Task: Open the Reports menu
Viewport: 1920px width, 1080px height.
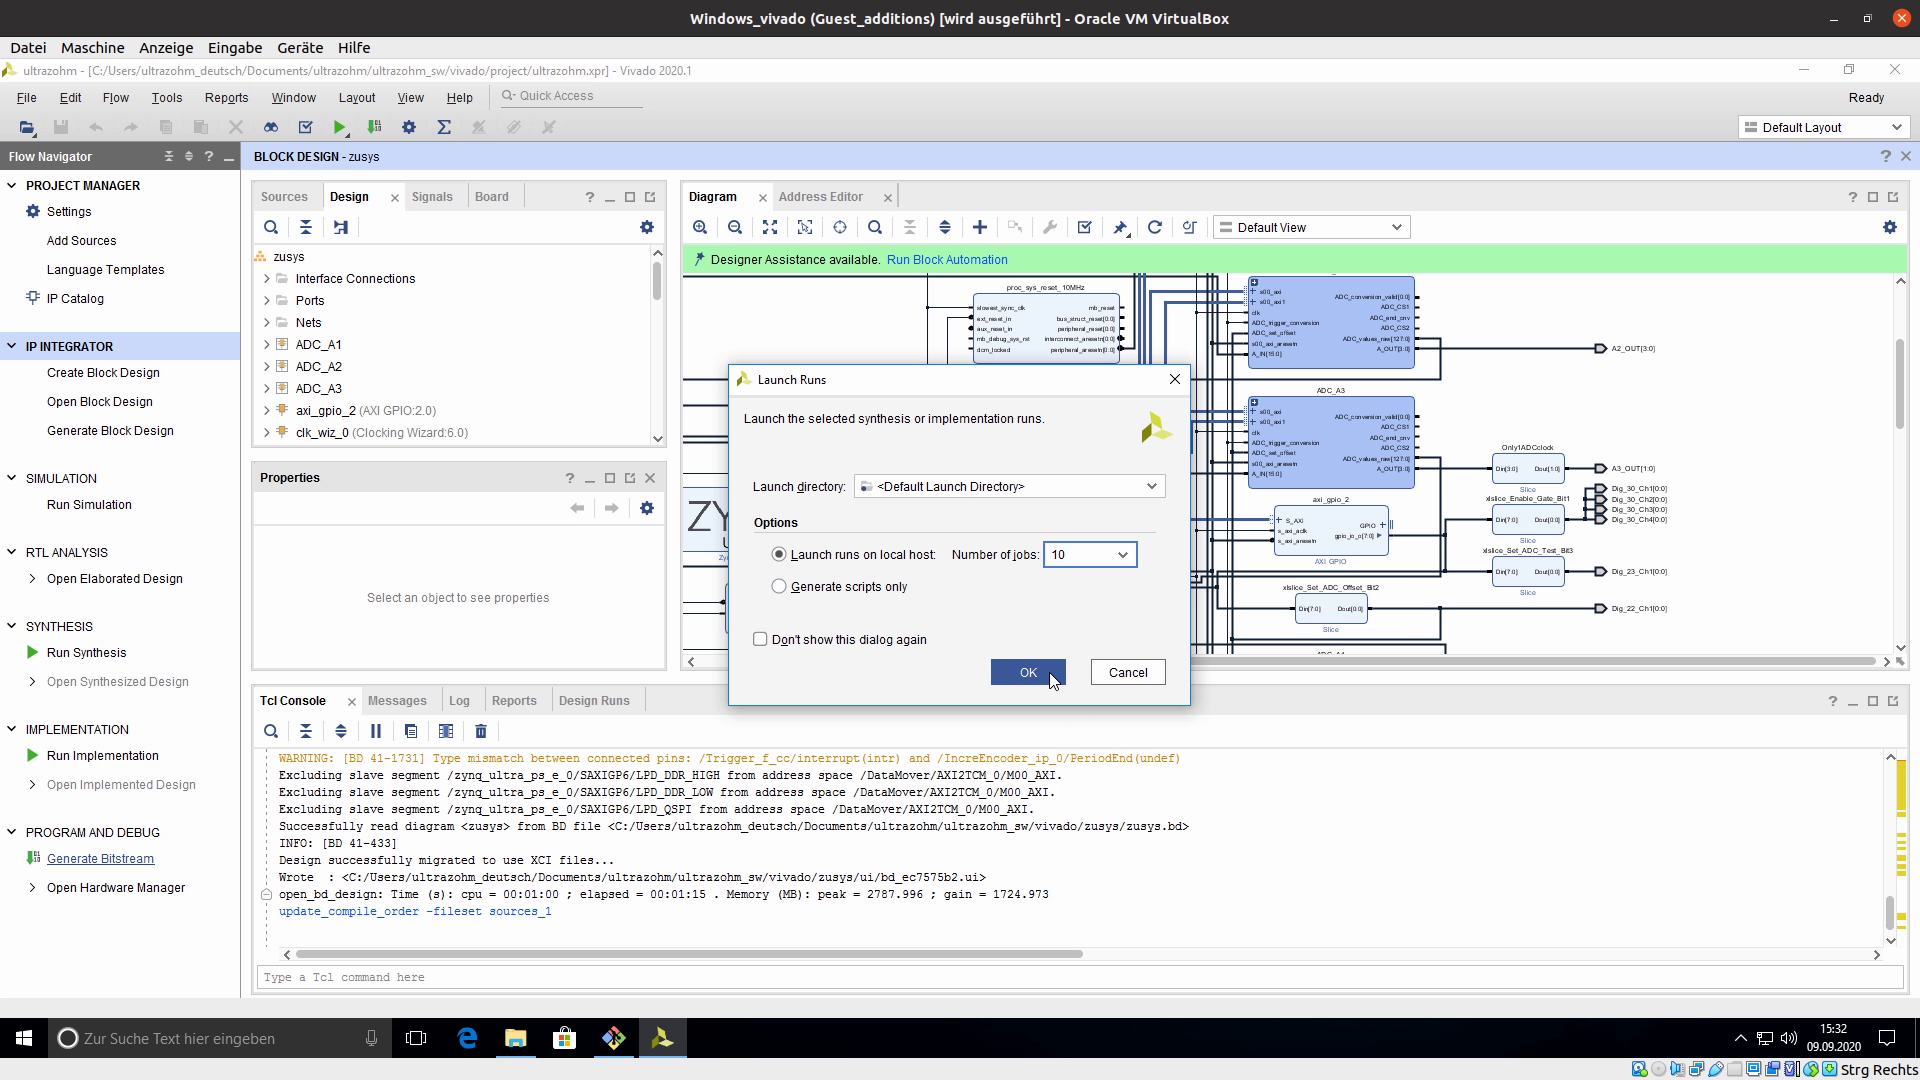Action: pos(226,97)
